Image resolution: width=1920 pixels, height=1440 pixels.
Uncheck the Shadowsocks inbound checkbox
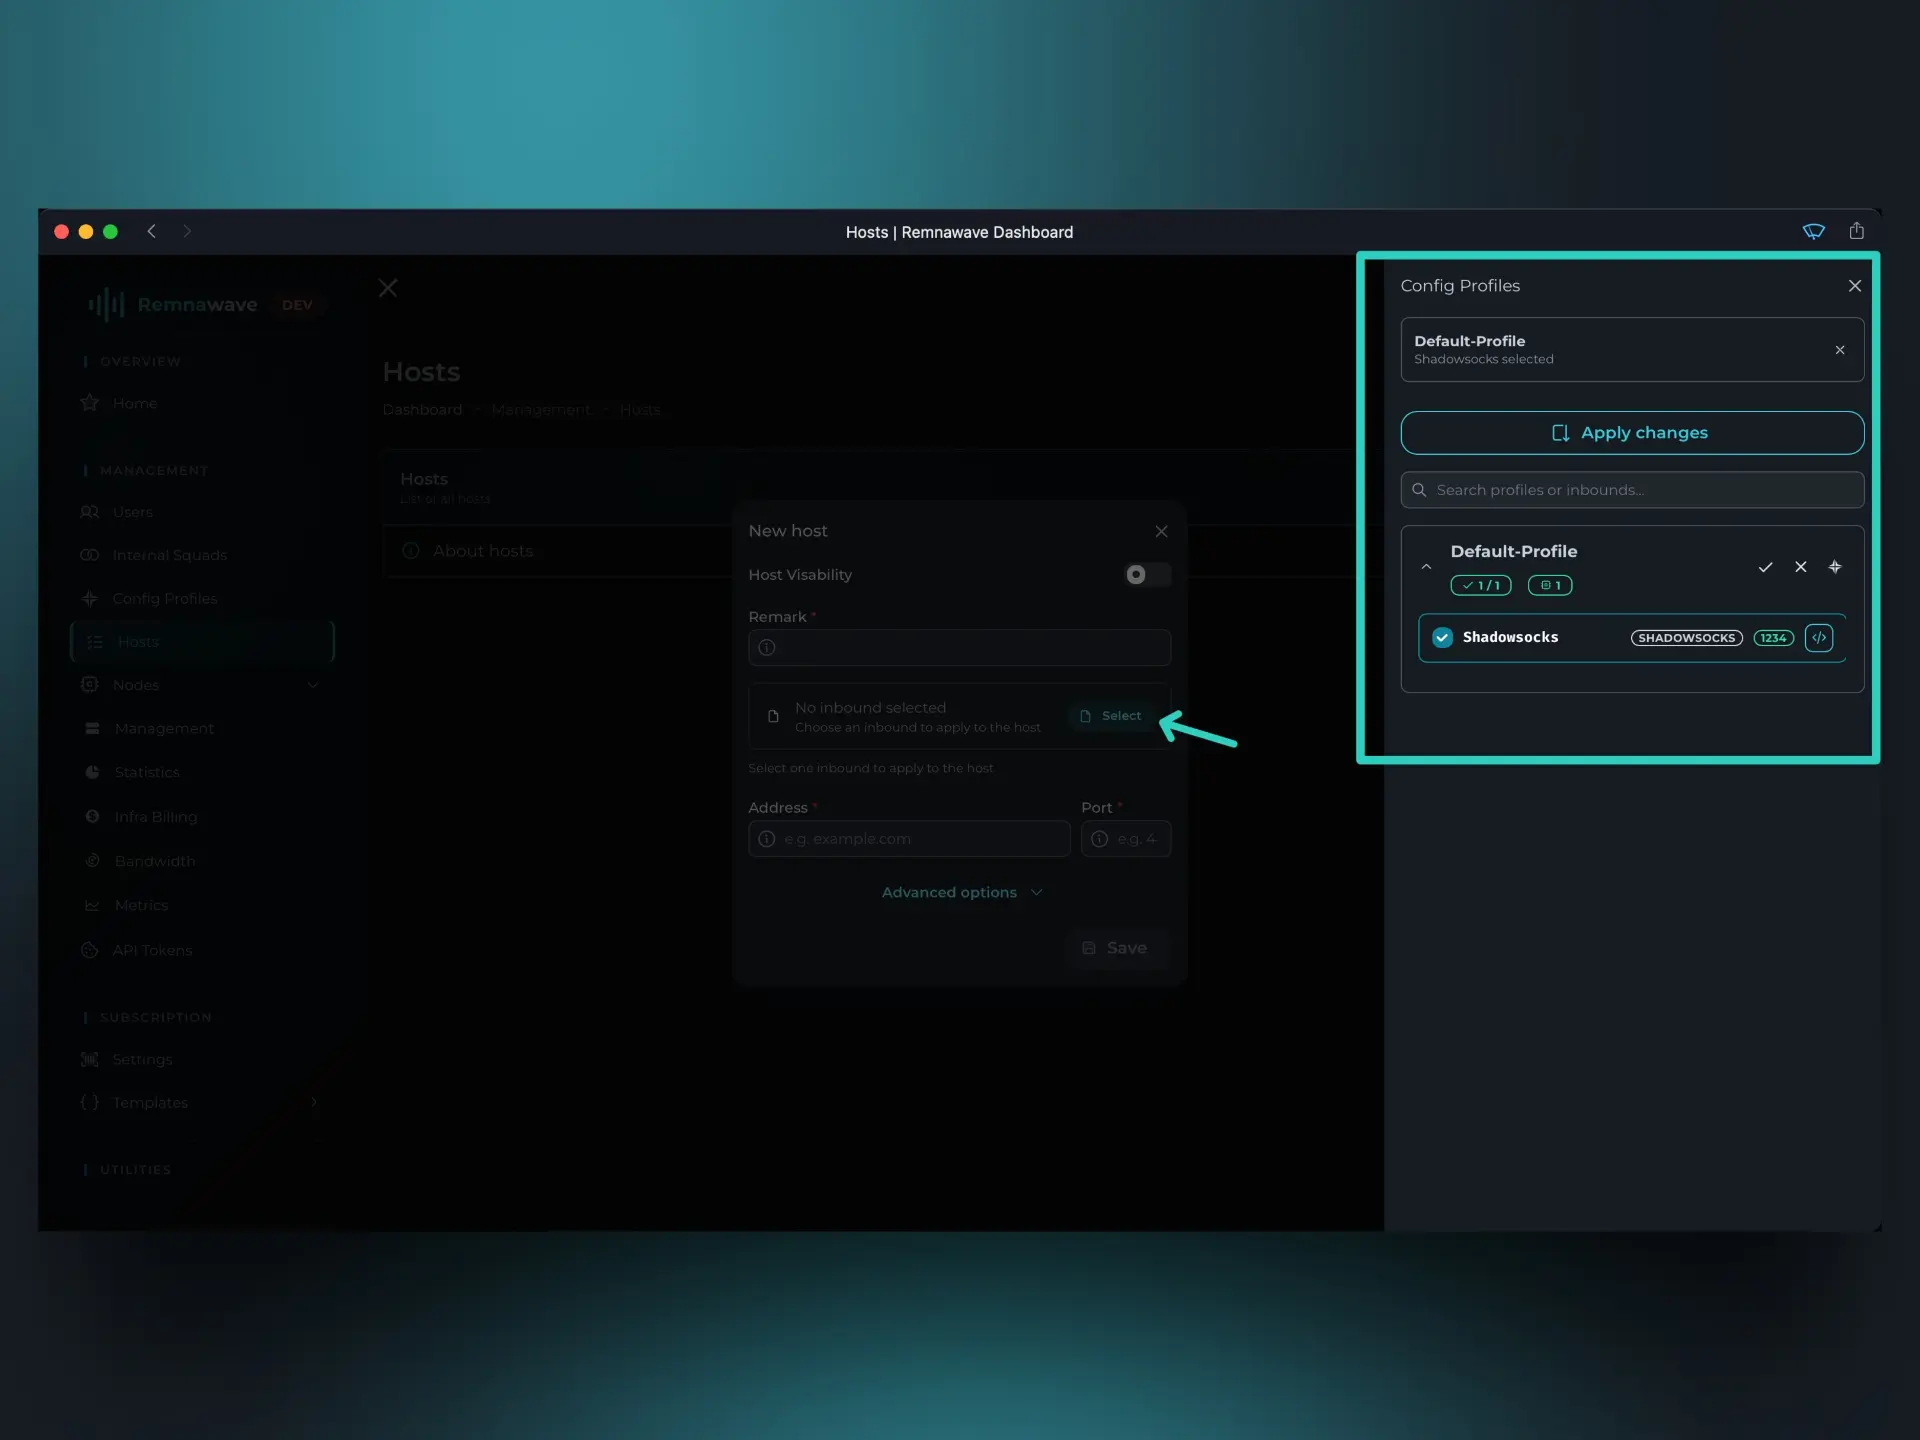coord(1441,637)
